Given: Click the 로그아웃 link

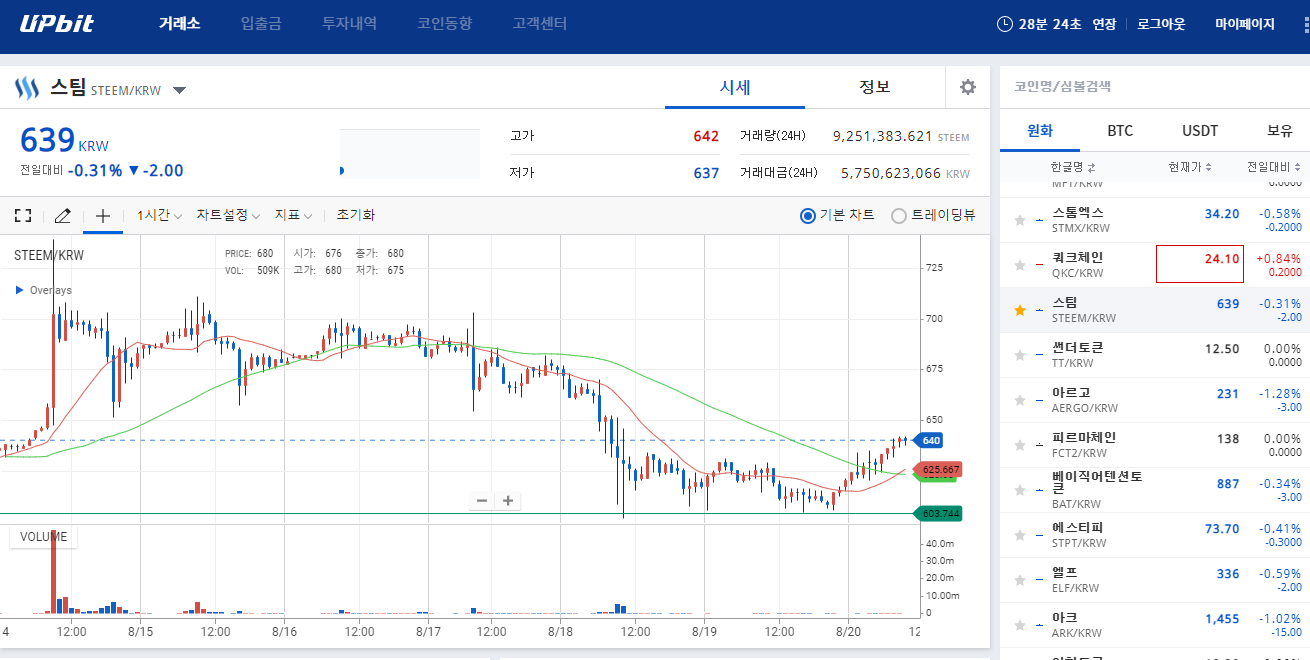Looking at the screenshot, I should point(1161,24).
